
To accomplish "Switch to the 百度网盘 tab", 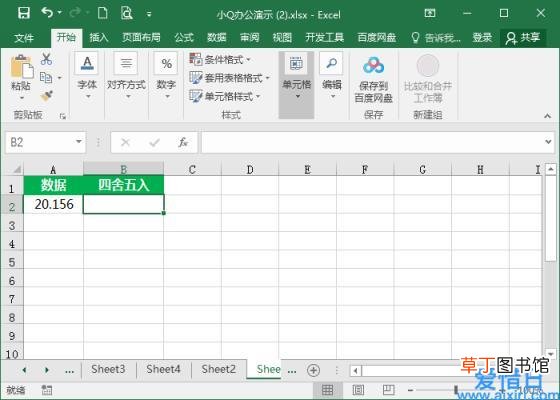I will 376,38.
